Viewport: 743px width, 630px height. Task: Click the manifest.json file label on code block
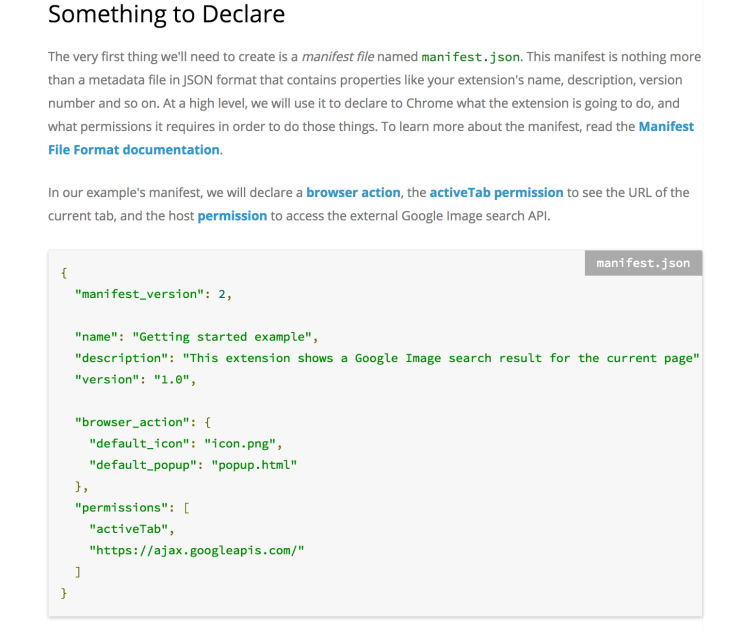[x=643, y=263]
